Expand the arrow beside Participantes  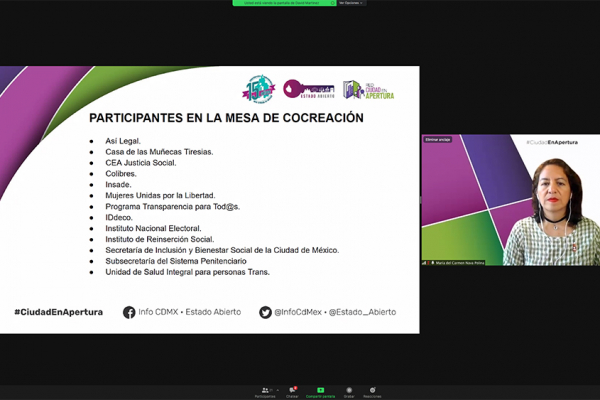tap(278, 390)
